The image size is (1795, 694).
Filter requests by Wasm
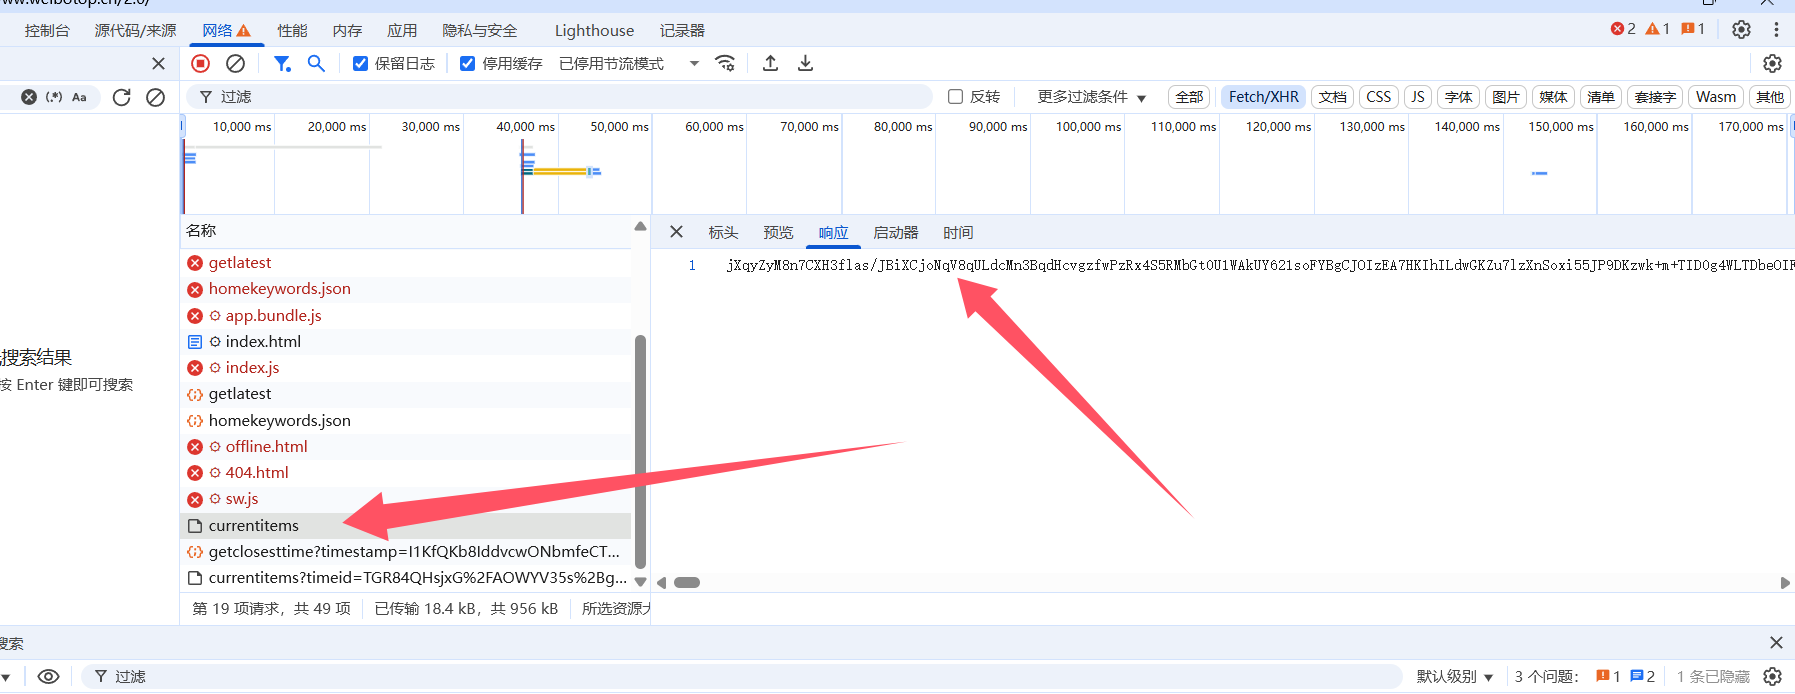pos(1716,97)
